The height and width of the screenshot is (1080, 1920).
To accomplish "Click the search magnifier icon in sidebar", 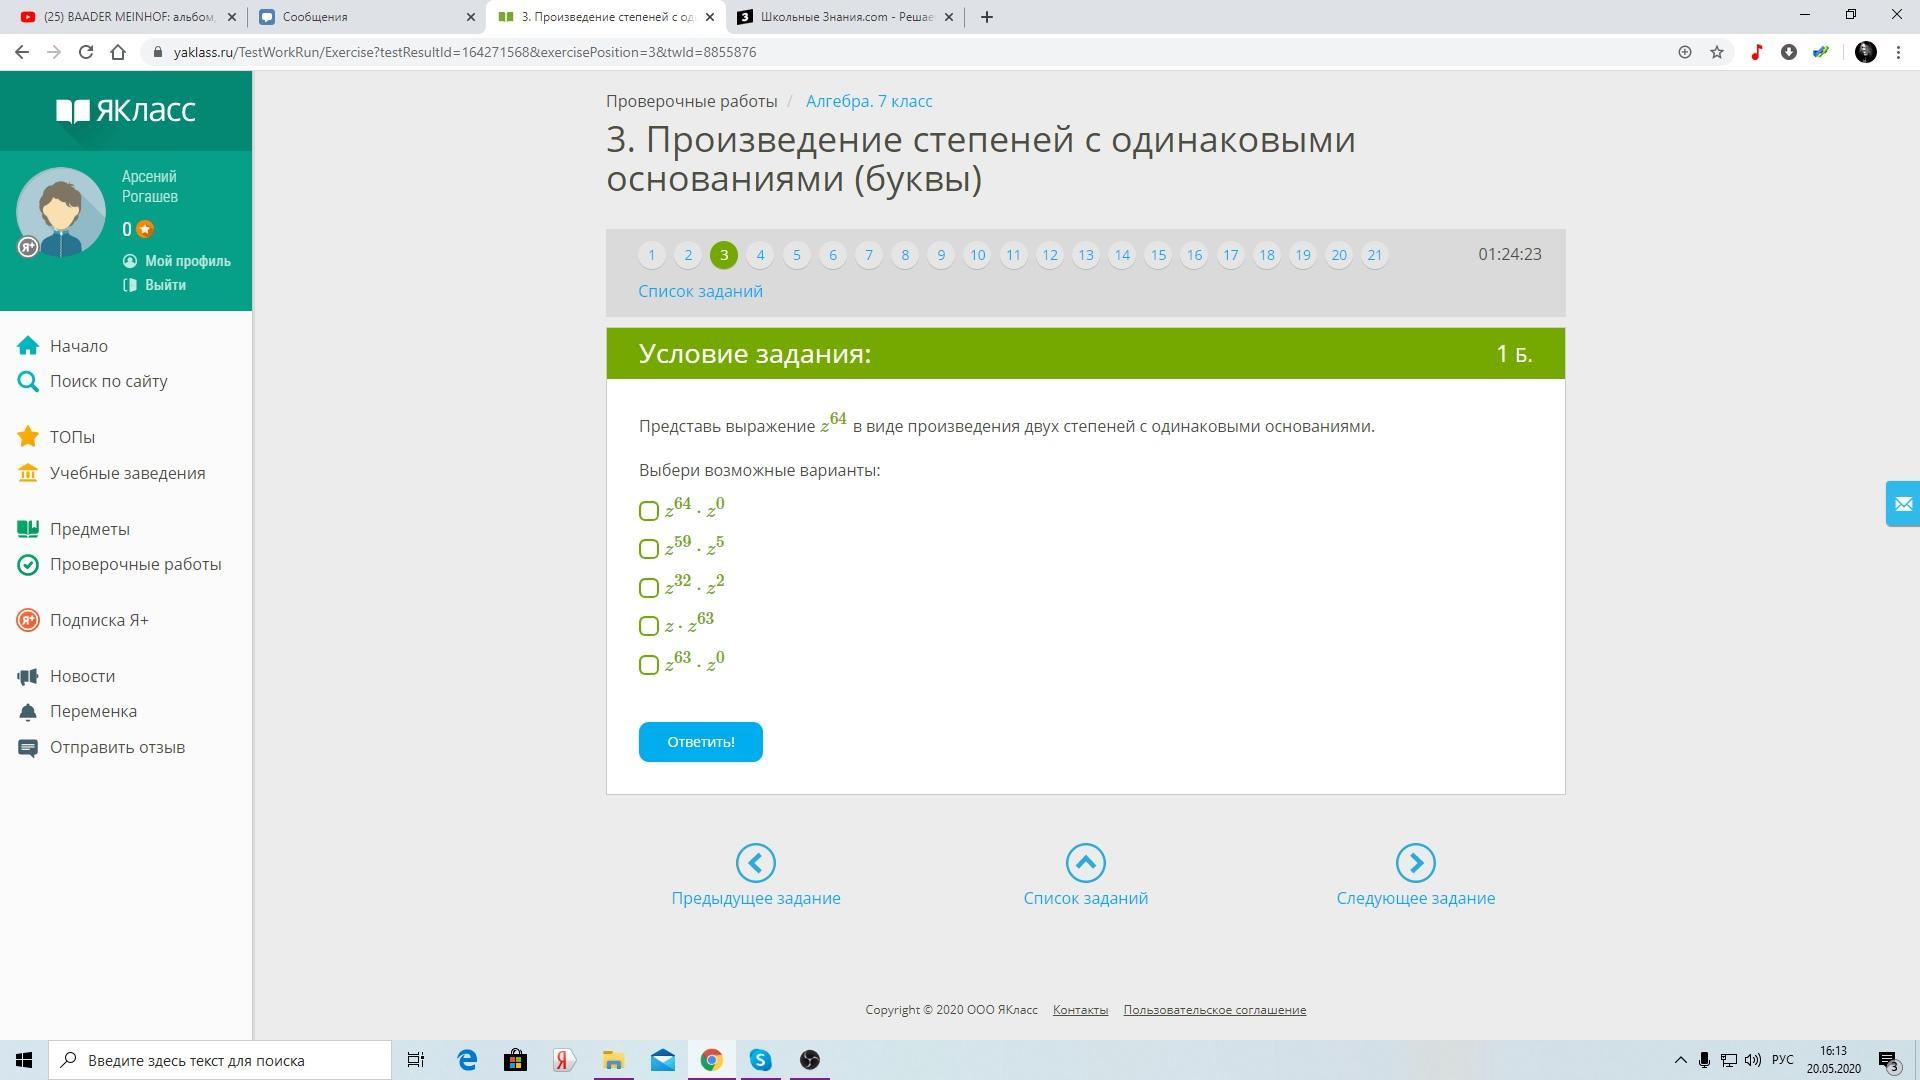I will 28,381.
